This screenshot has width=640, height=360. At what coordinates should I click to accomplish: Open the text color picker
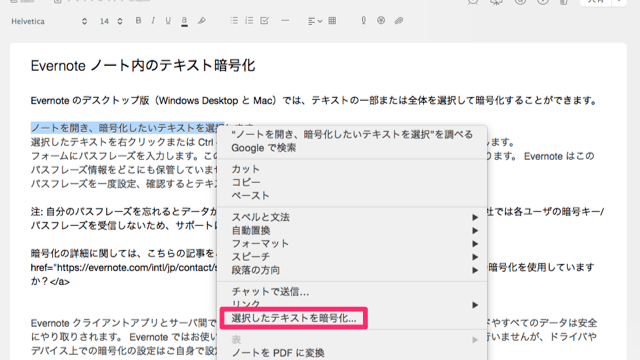point(184,21)
